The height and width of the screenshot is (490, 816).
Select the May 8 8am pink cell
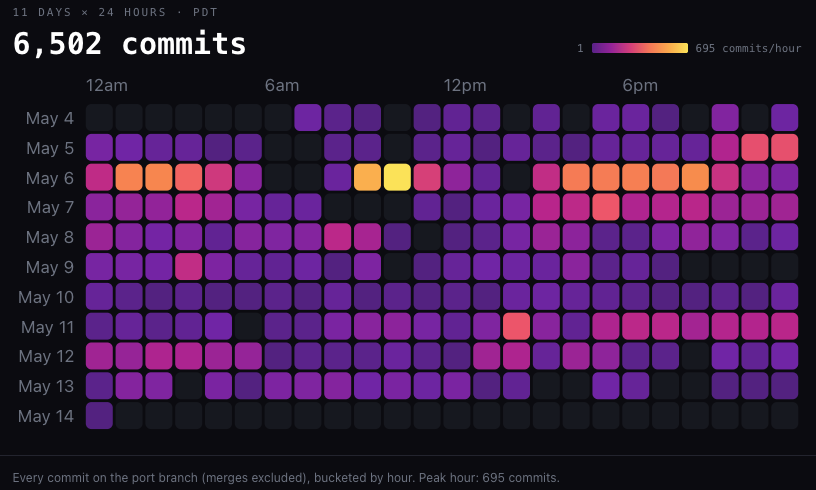[338, 237]
